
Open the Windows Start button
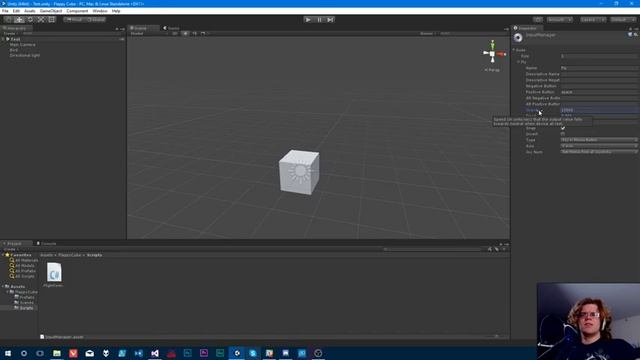point(8,353)
